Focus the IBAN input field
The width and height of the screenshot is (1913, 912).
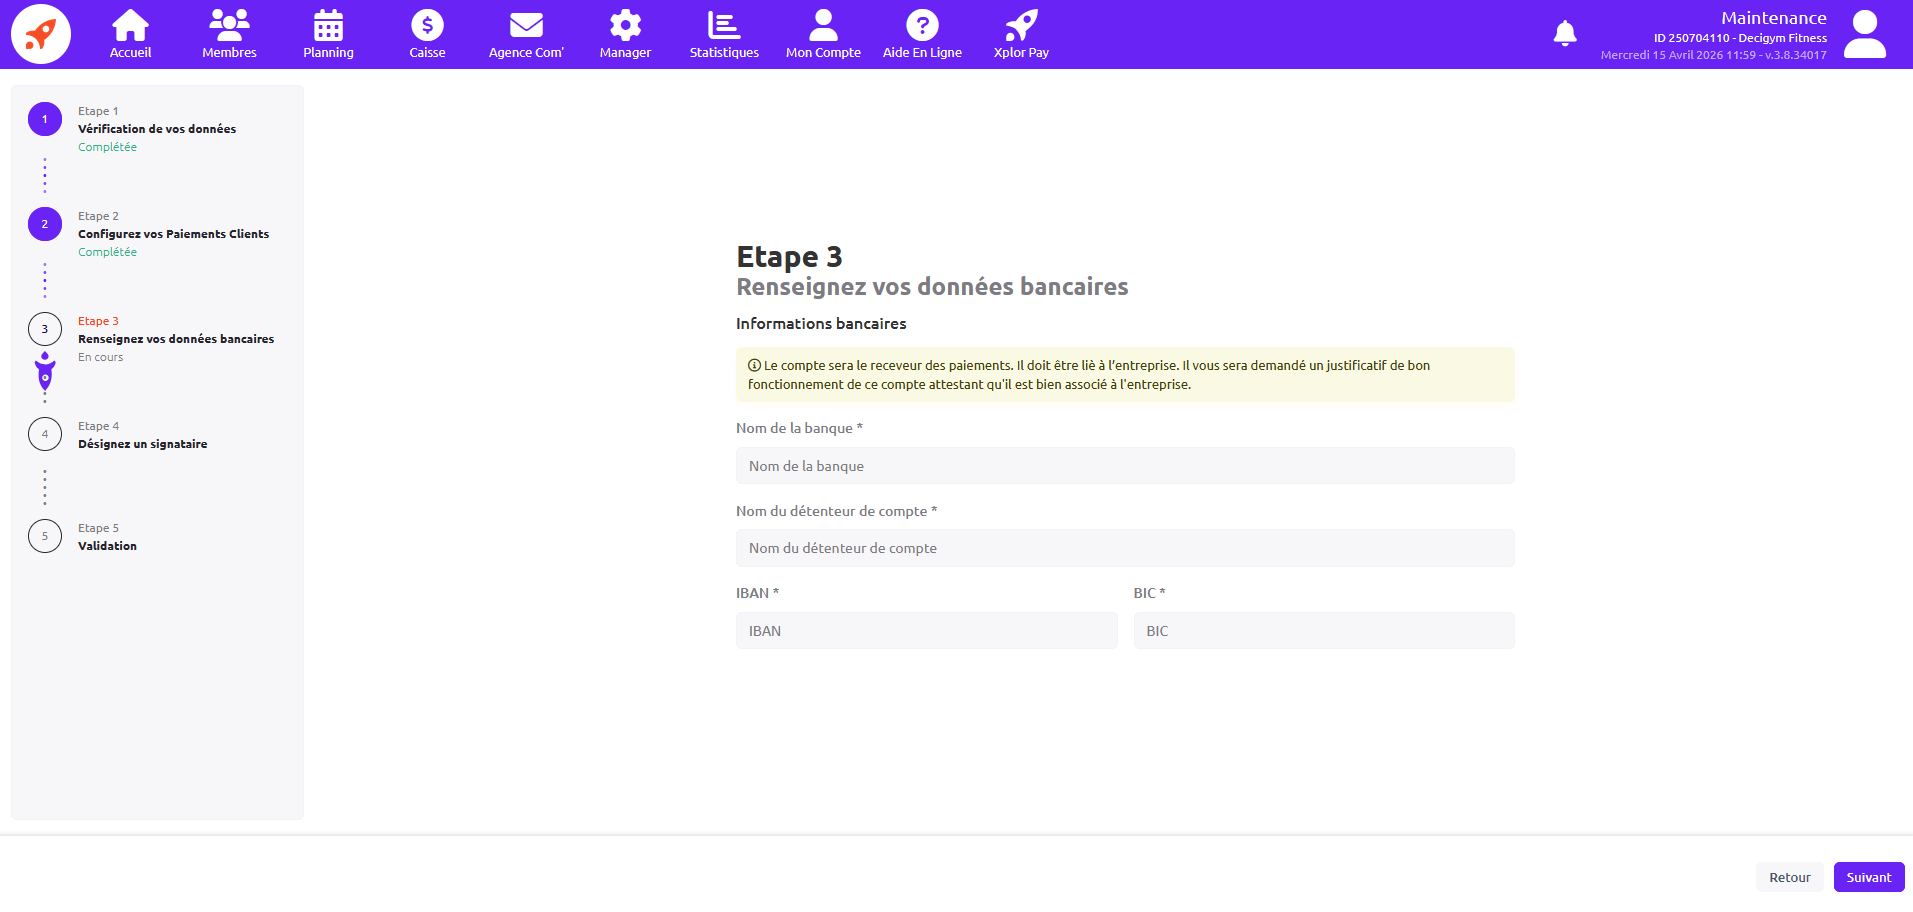pos(927,631)
